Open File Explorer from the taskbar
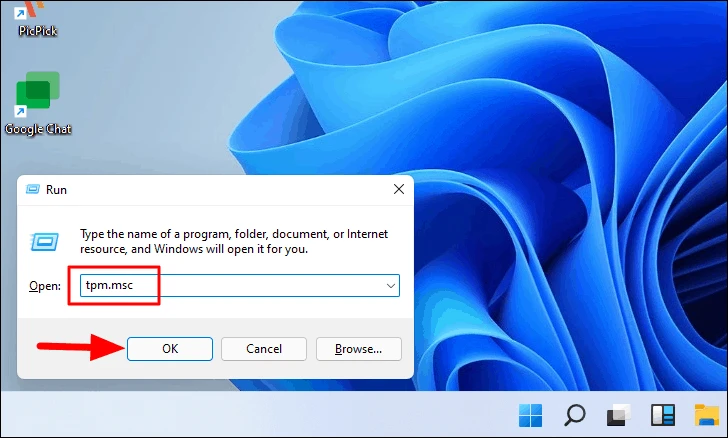Image resolution: width=728 pixels, height=438 pixels. point(707,415)
